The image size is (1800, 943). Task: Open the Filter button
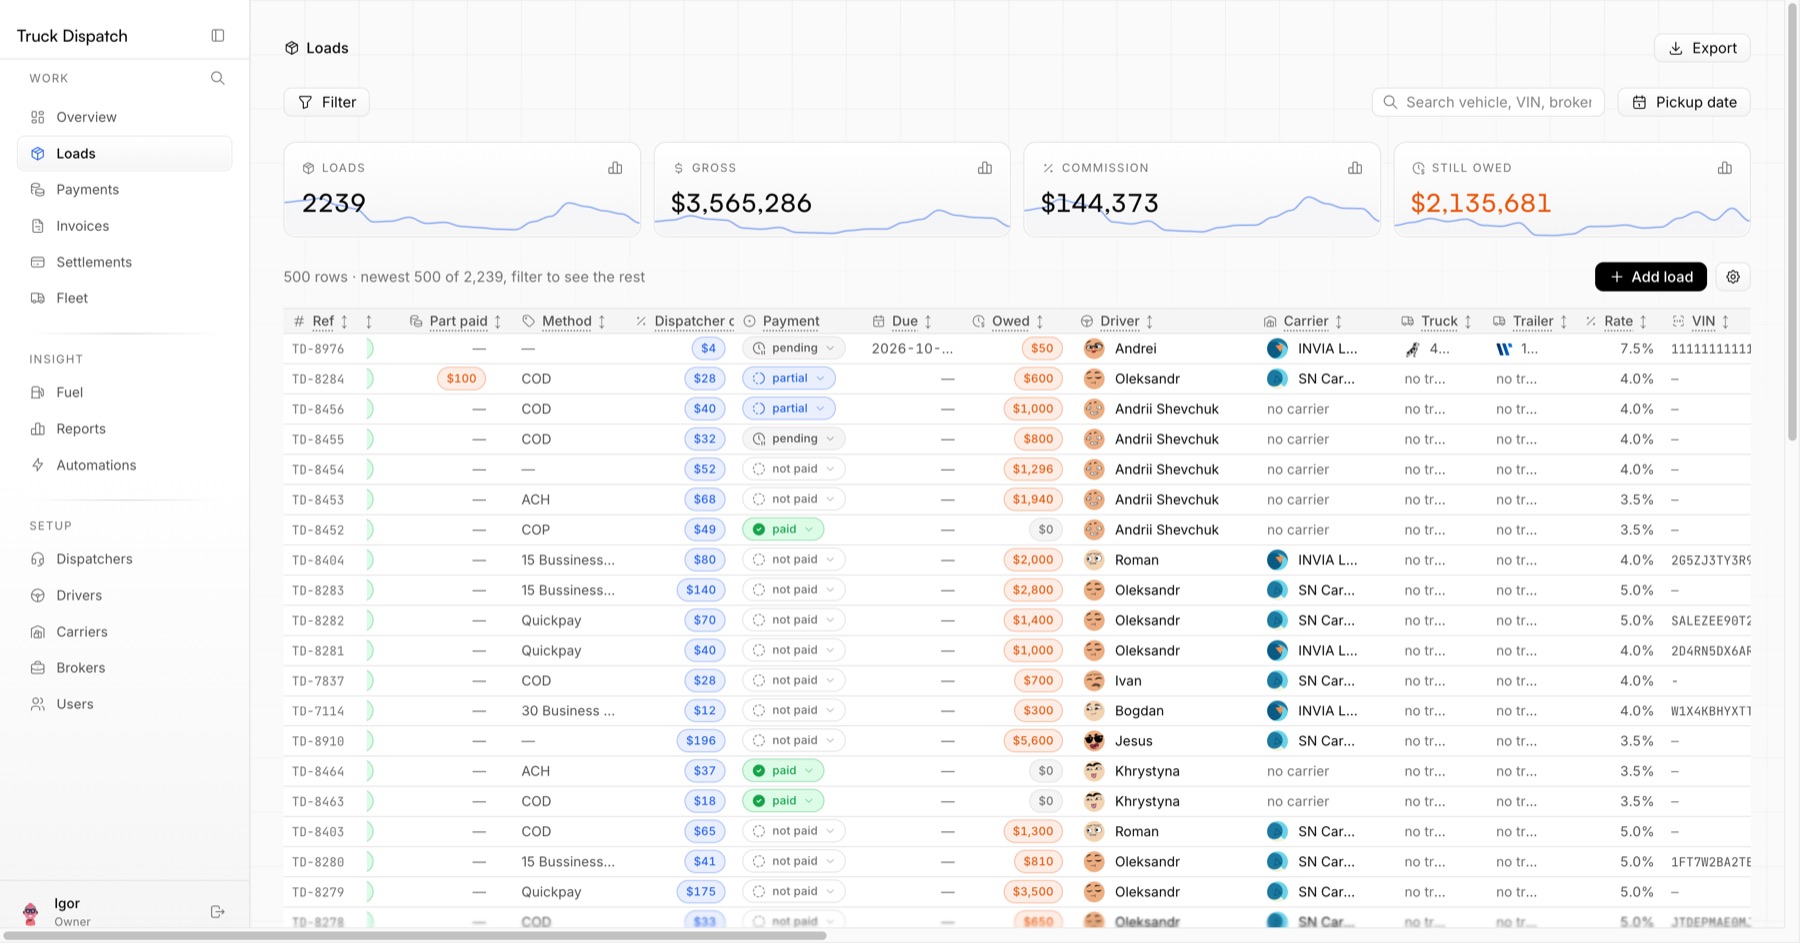click(x=327, y=102)
